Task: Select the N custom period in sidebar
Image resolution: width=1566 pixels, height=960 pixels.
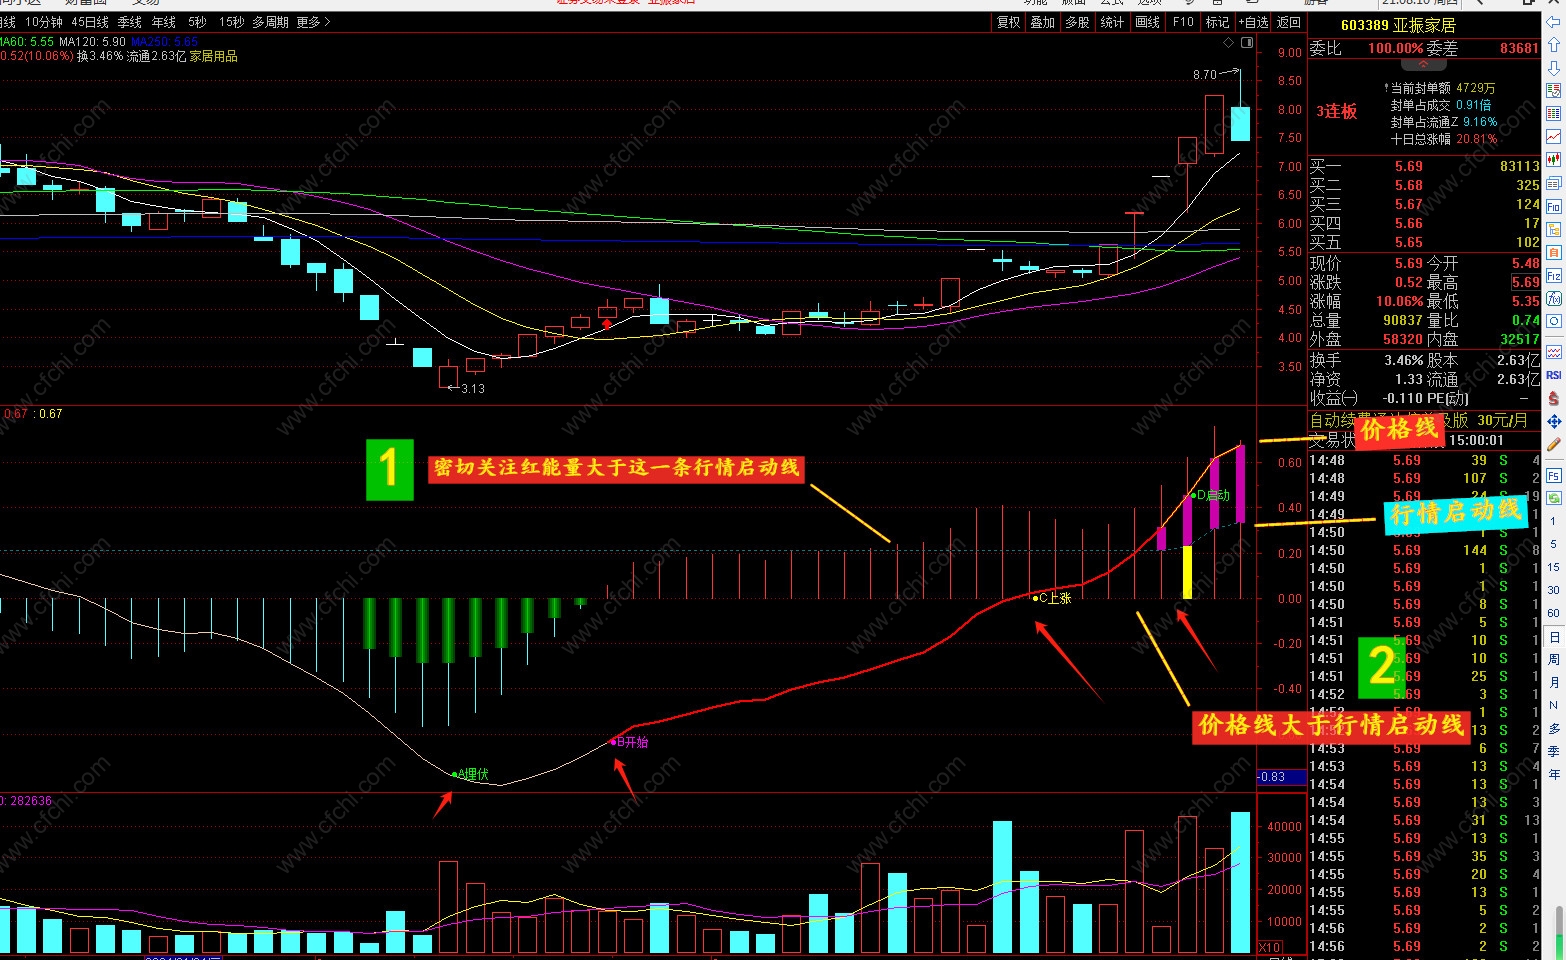Action: 1554,705
